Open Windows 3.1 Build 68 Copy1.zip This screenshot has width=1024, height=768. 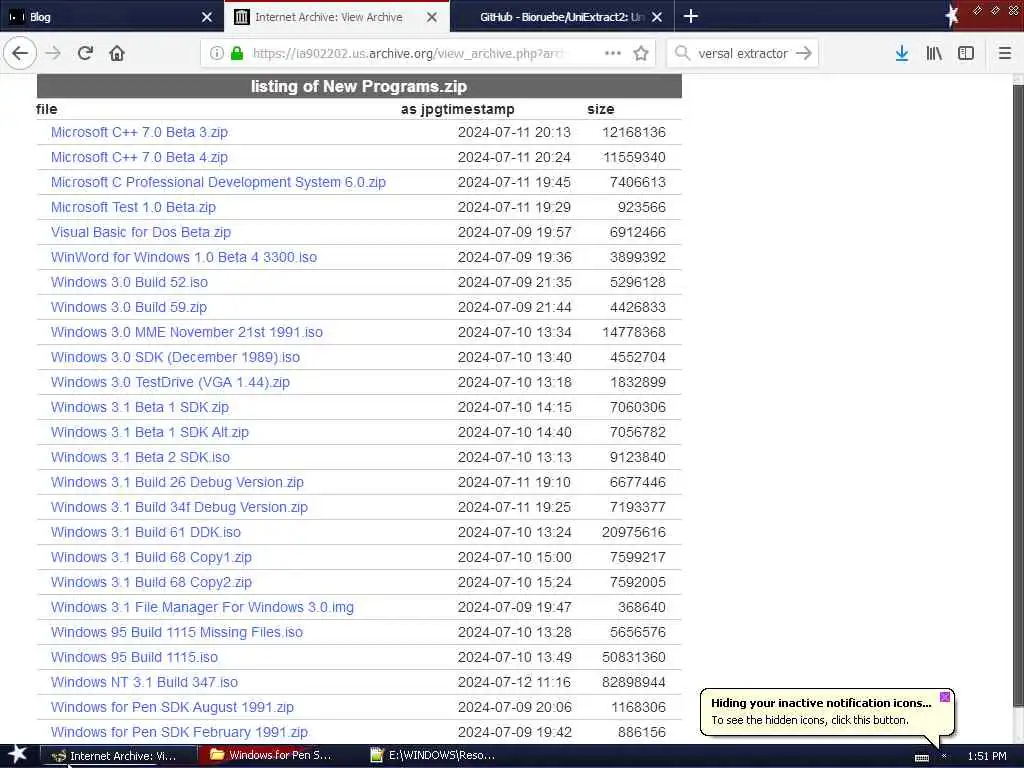[x=151, y=557]
